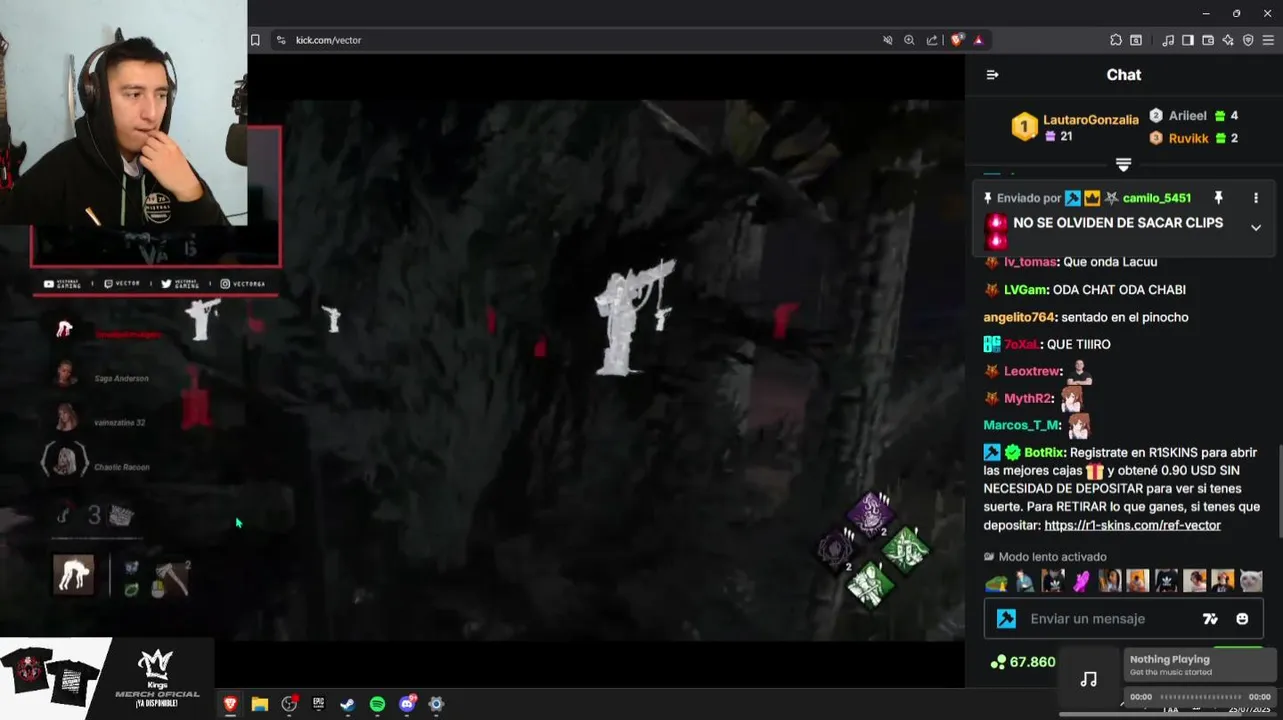Click username Leoxtrew in chat
This screenshot has width=1283, height=720.
pos(1032,371)
